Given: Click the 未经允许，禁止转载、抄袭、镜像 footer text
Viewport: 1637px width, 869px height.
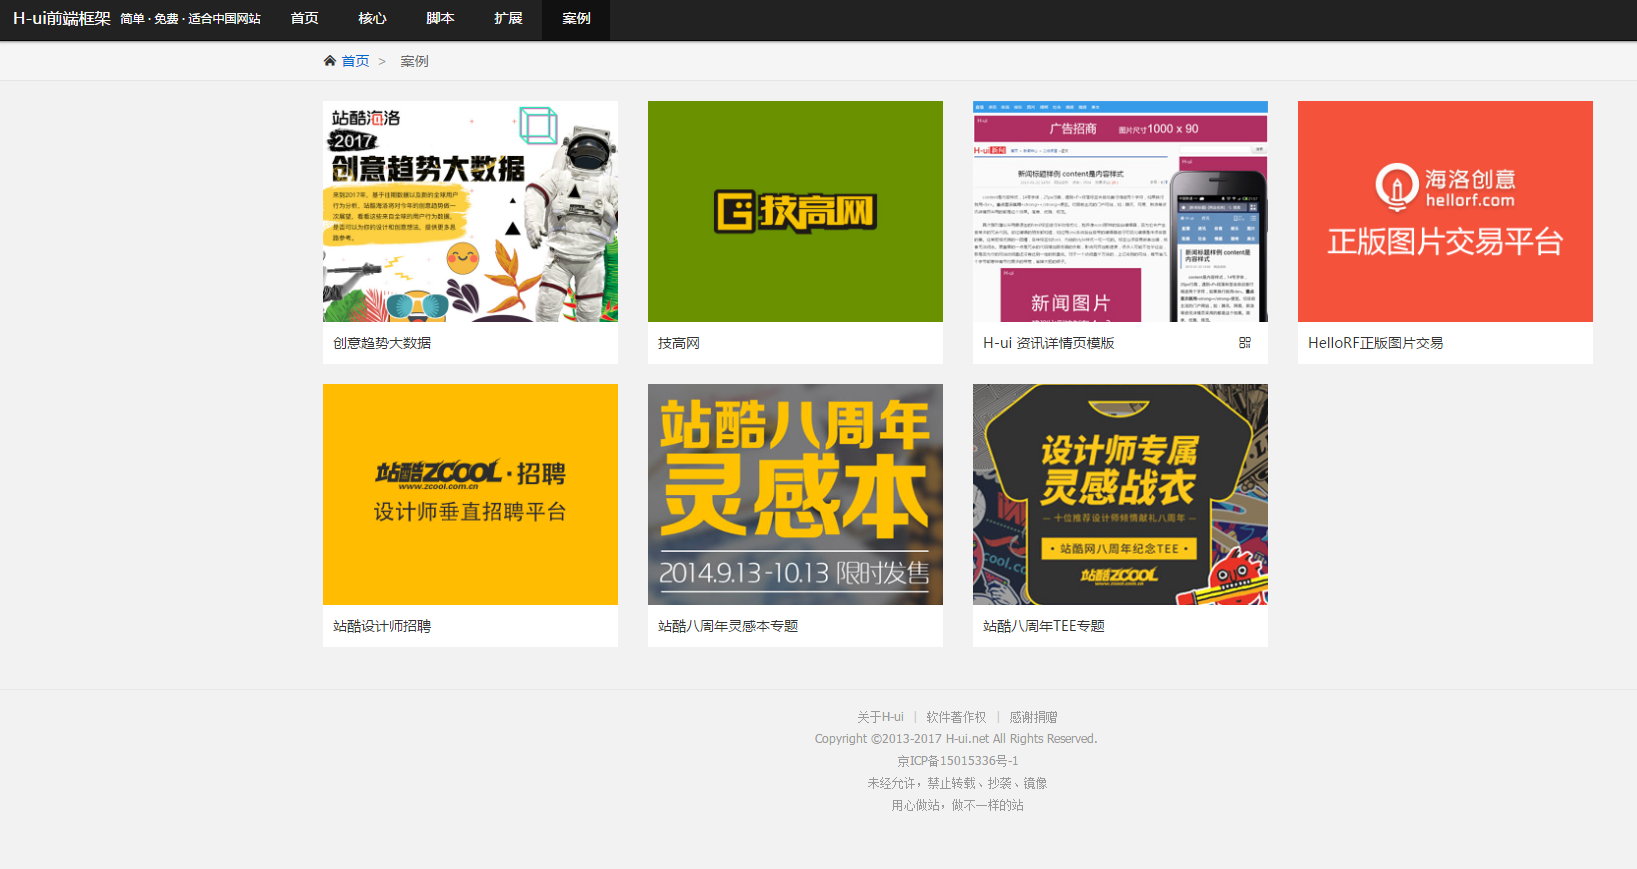Looking at the screenshot, I should pos(957,783).
